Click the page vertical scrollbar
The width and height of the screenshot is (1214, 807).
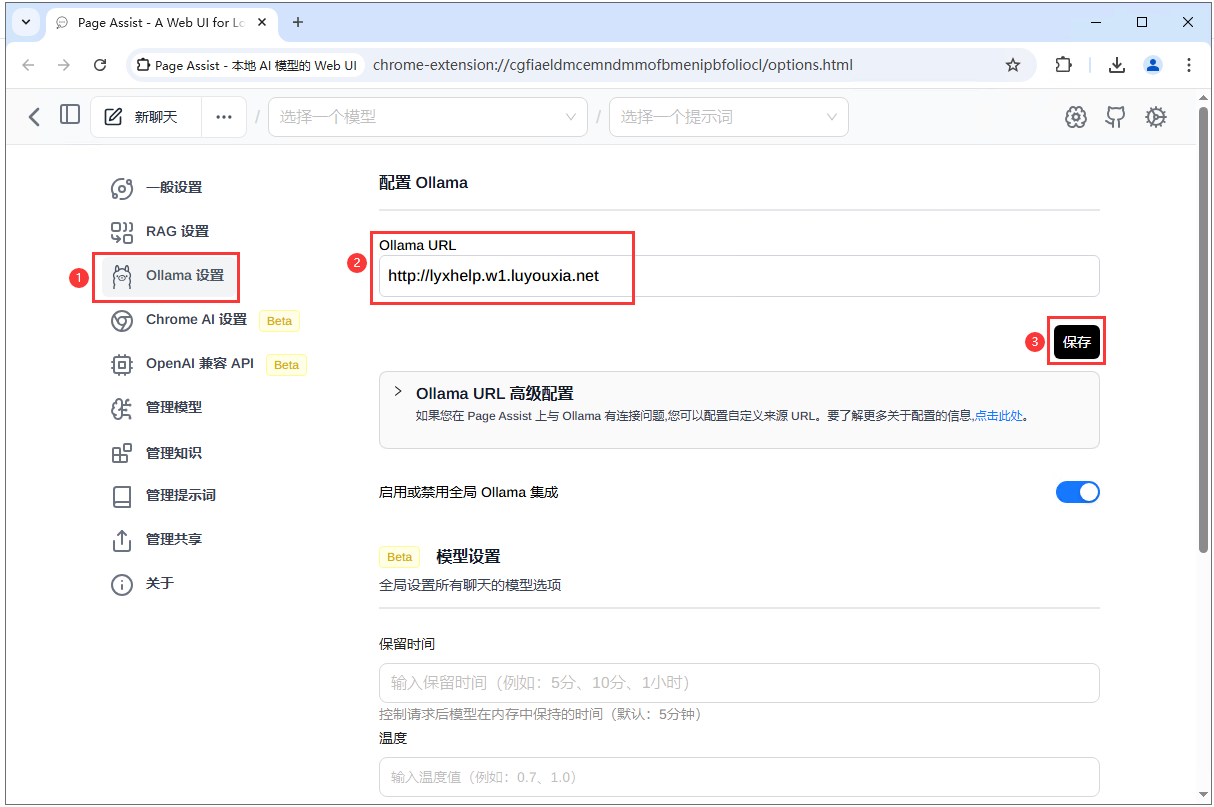tap(1204, 330)
